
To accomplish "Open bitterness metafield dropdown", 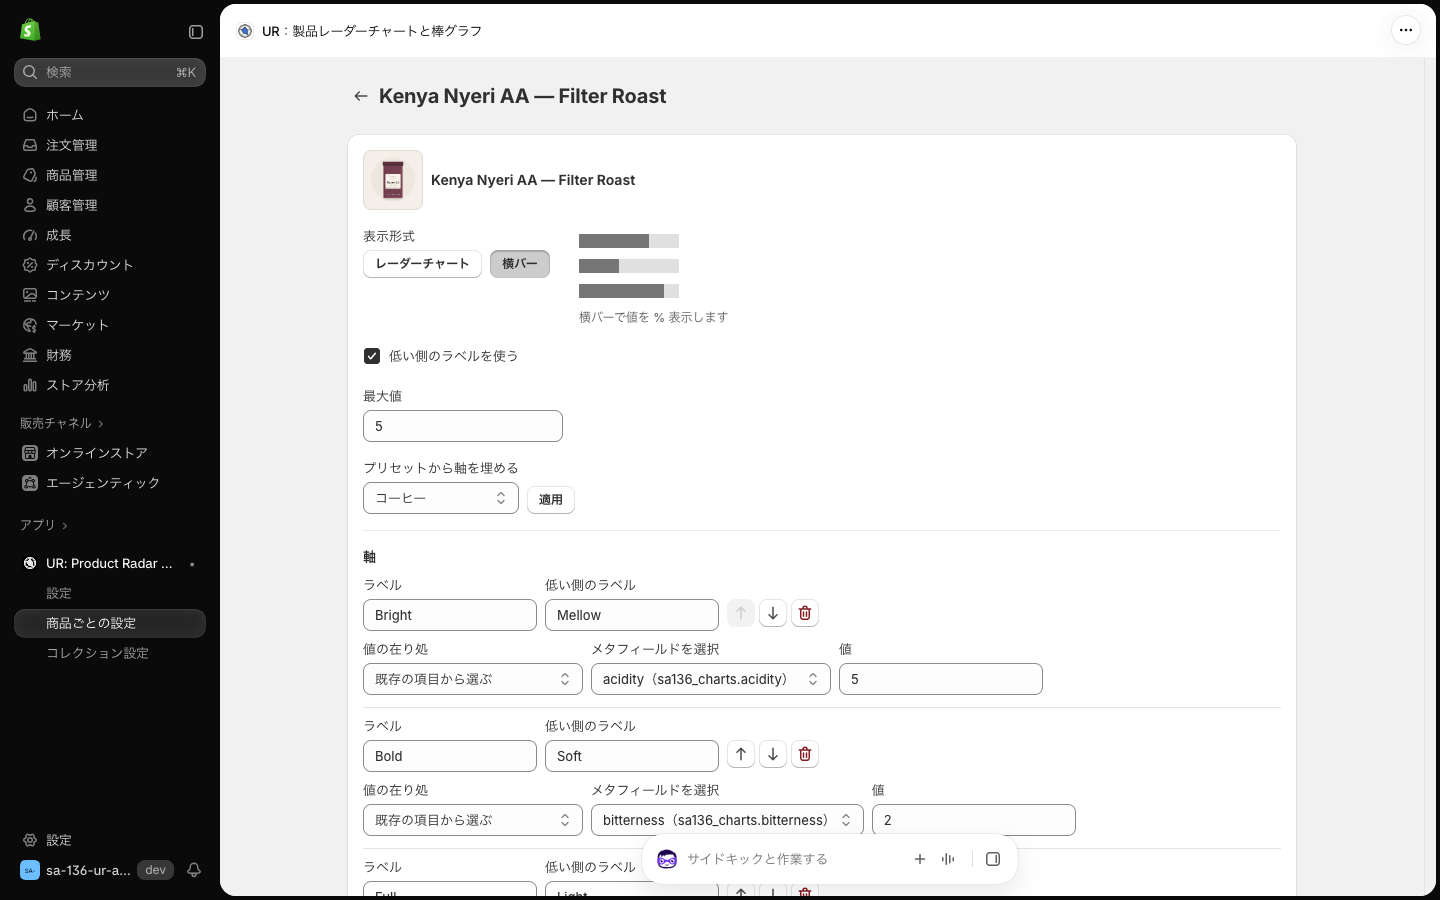I will (727, 820).
